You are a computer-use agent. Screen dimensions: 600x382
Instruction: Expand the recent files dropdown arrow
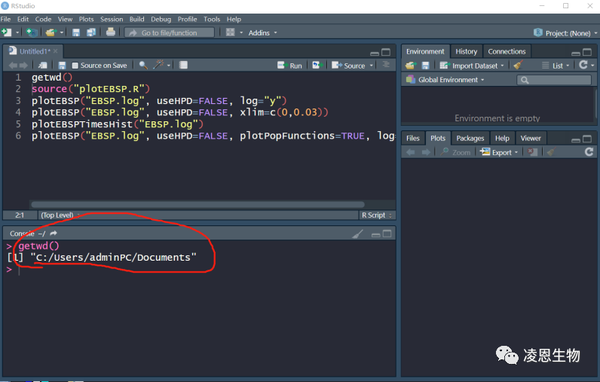point(62,33)
